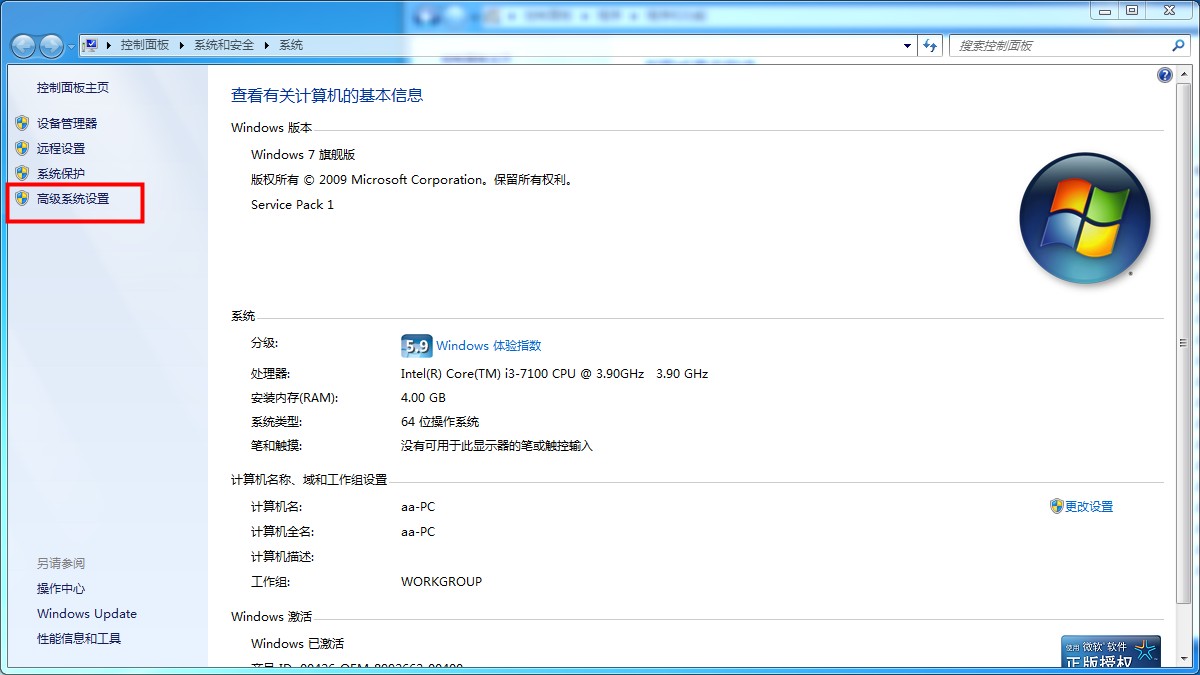
Task: Select 系统和安全 in the breadcrumb path
Action: point(224,45)
